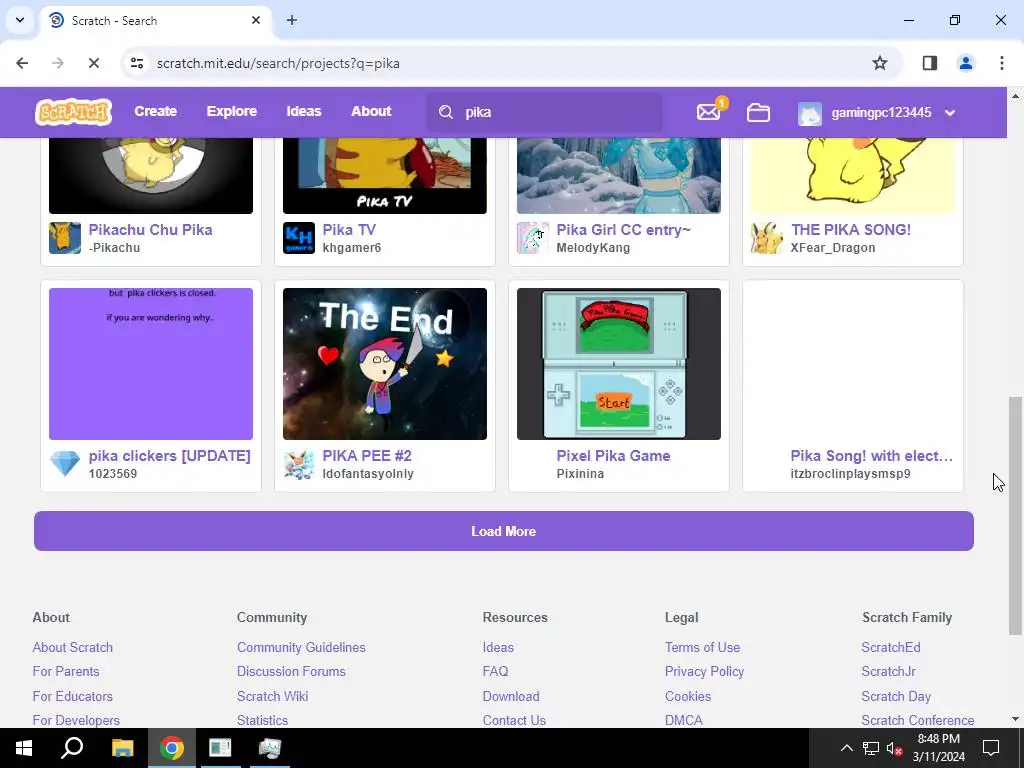Image resolution: width=1024 pixels, height=768 pixels.
Task: Click the page vertical scrollbar thumb
Action: coord(1015,515)
